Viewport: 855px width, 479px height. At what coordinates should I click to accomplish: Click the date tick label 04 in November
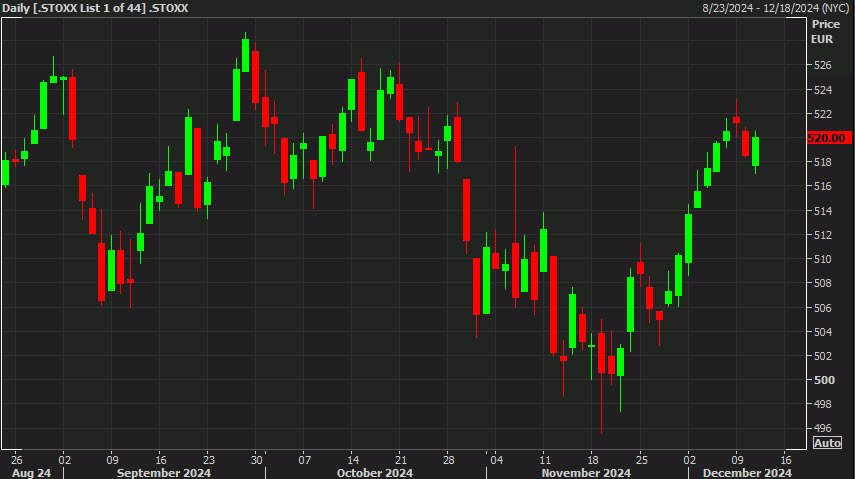click(496, 459)
